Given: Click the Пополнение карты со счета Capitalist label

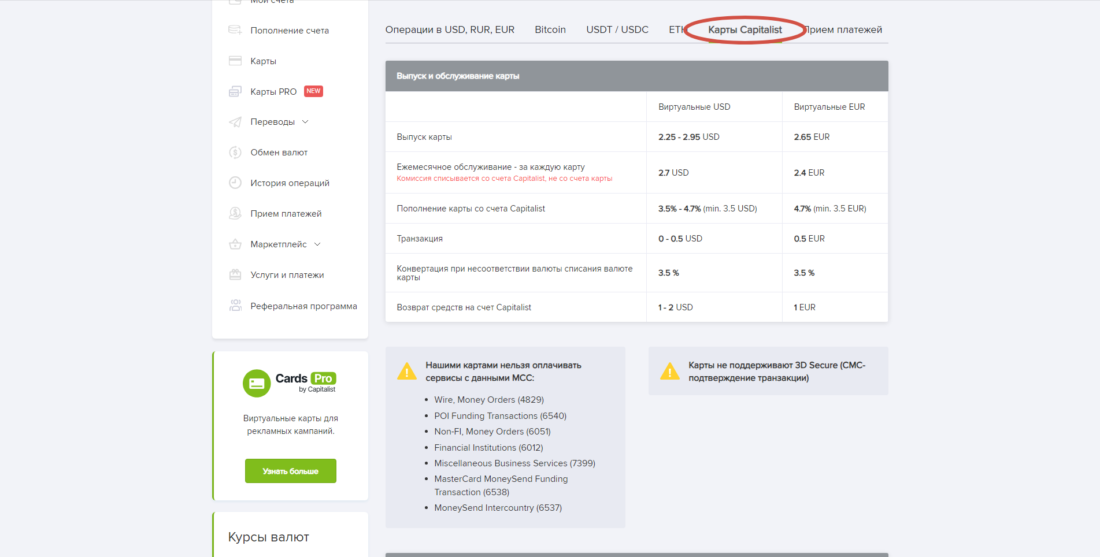Looking at the screenshot, I should click(x=471, y=208).
